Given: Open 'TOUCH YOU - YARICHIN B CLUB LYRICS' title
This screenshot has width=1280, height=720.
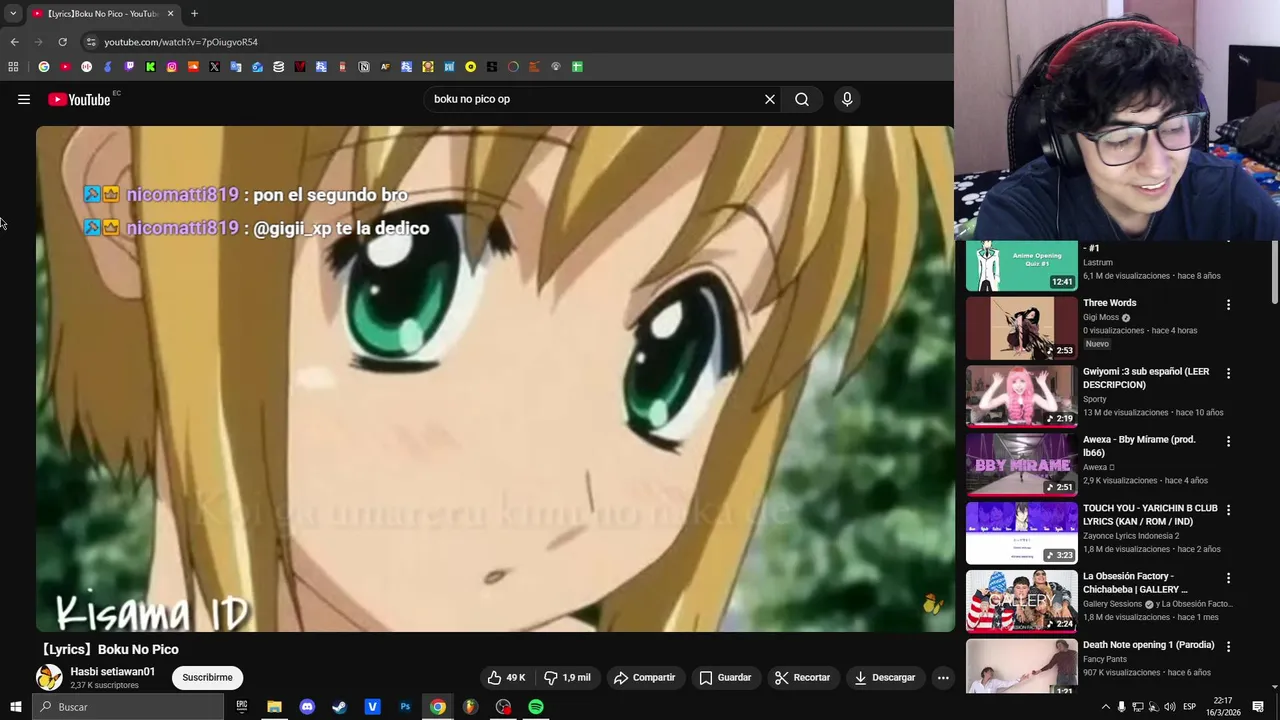Looking at the screenshot, I should point(1150,515).
